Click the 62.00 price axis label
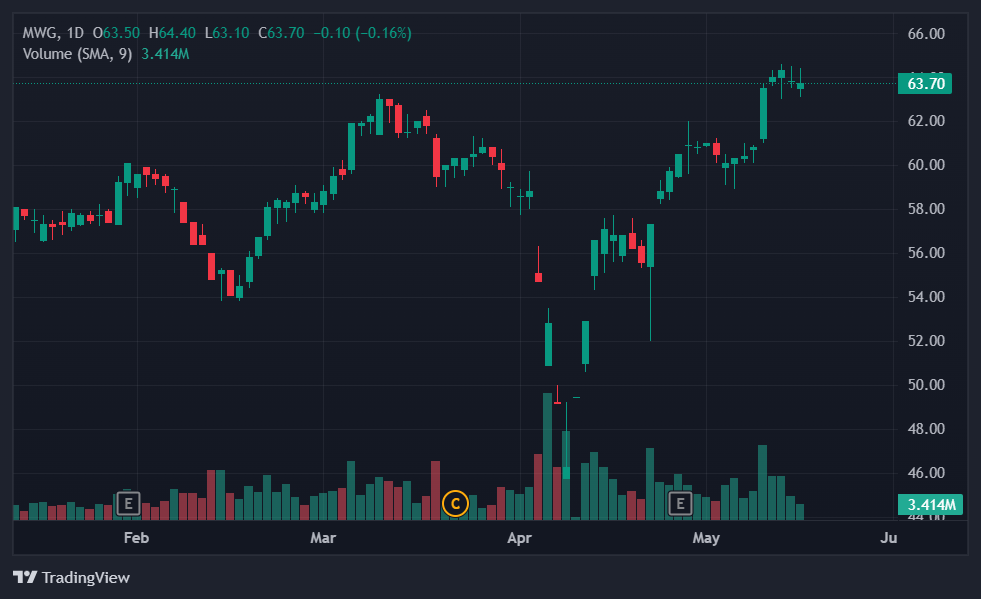This screenshot has height=599, width=981. pyautogui.click(x=926, y=121)
